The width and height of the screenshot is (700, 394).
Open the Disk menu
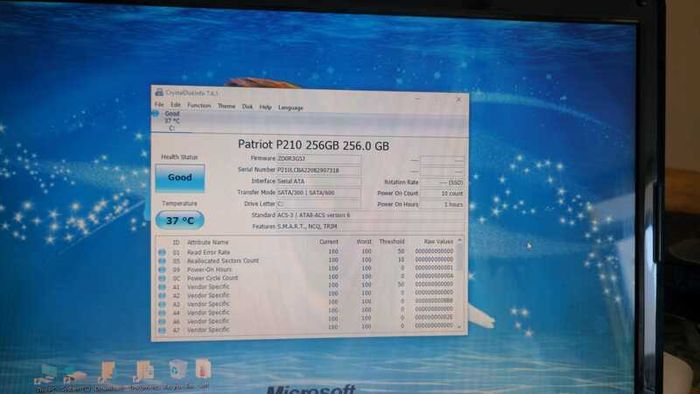[x=247, y=107]
